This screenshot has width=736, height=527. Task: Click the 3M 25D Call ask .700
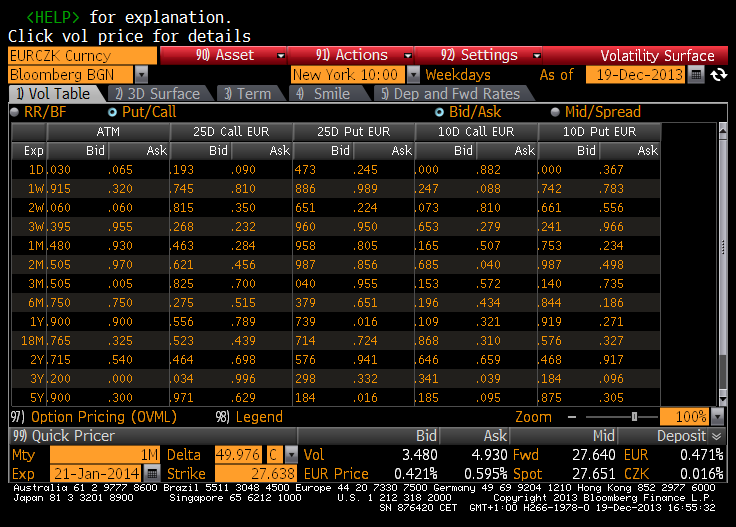[x=243, y=284]
